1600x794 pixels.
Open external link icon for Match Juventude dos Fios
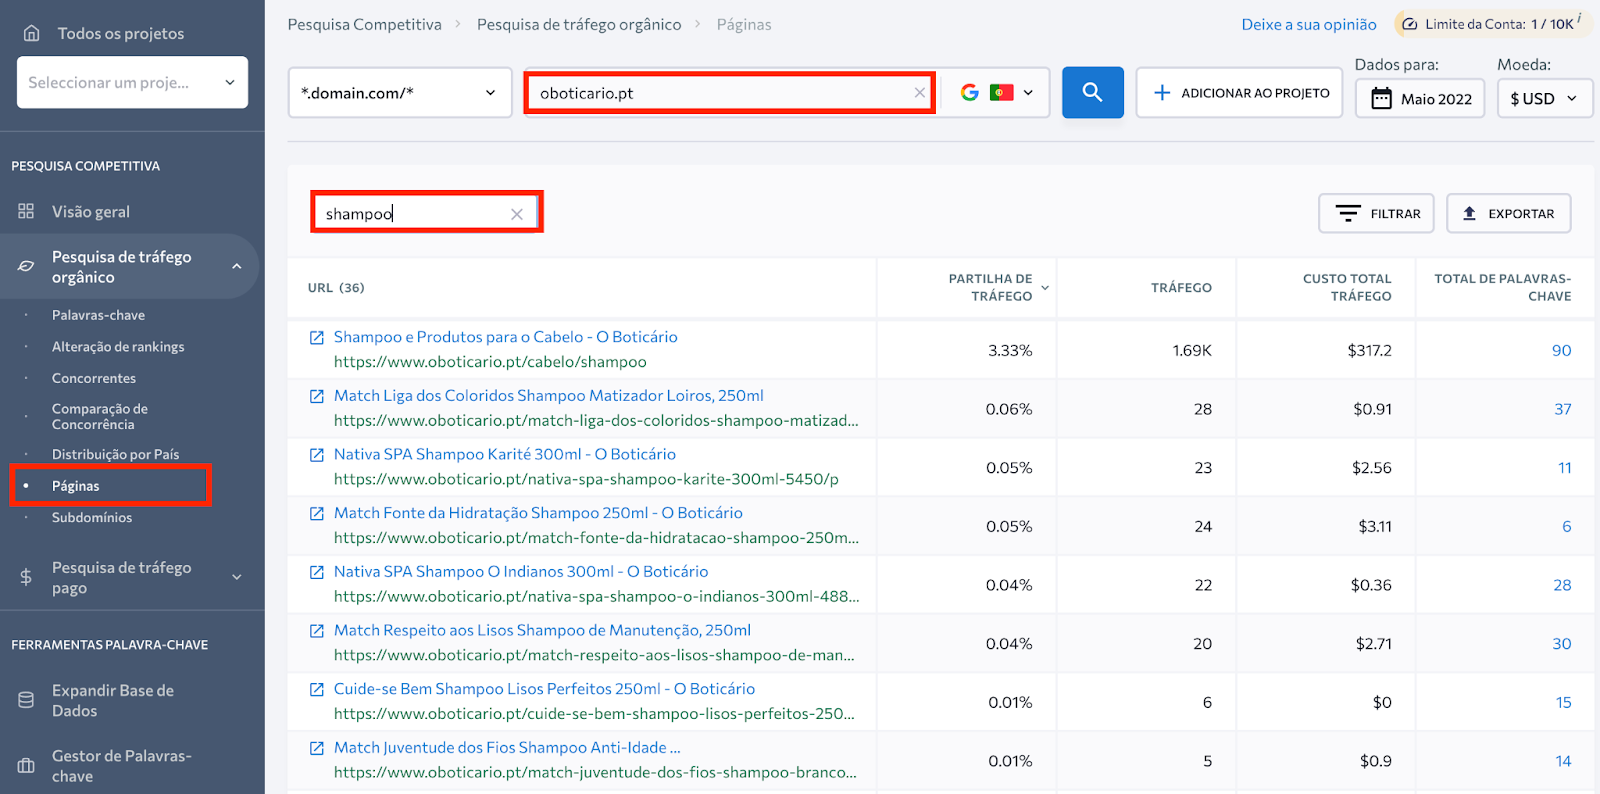(x=317, y=748)
